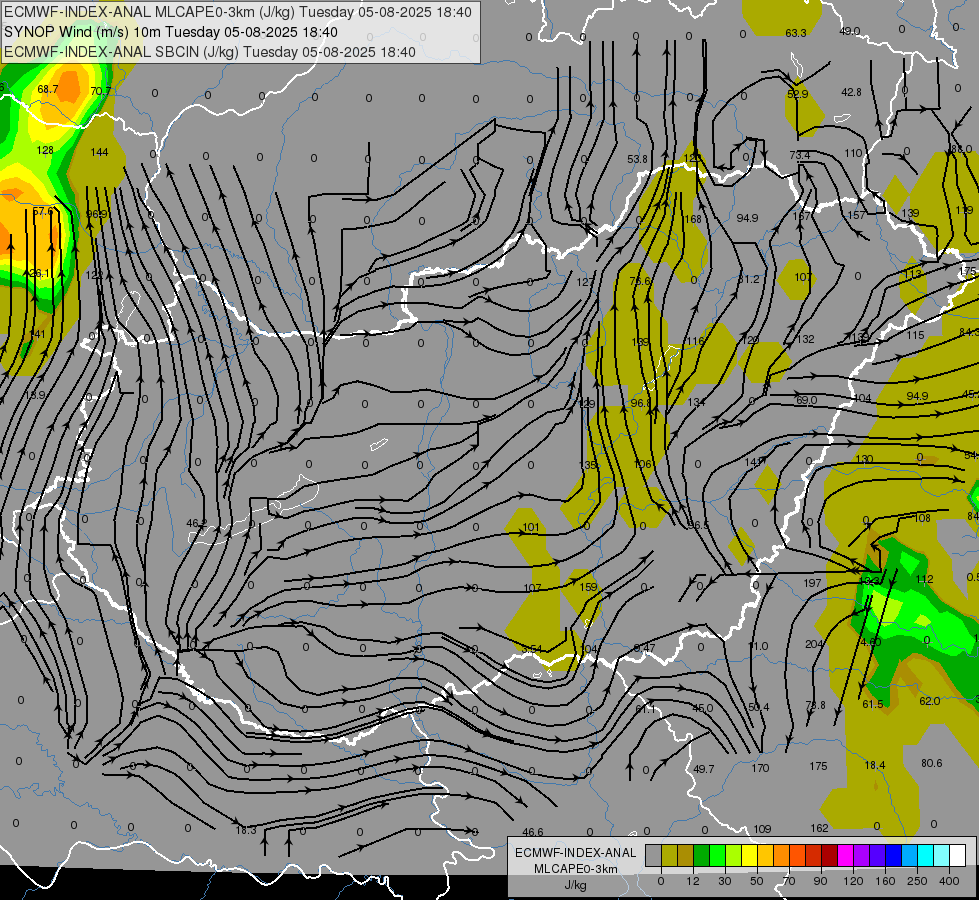Image resolution: width=979 pixels, height=900 pixels.
Task: Click the map value 144
Action: (x=99, y=152)
